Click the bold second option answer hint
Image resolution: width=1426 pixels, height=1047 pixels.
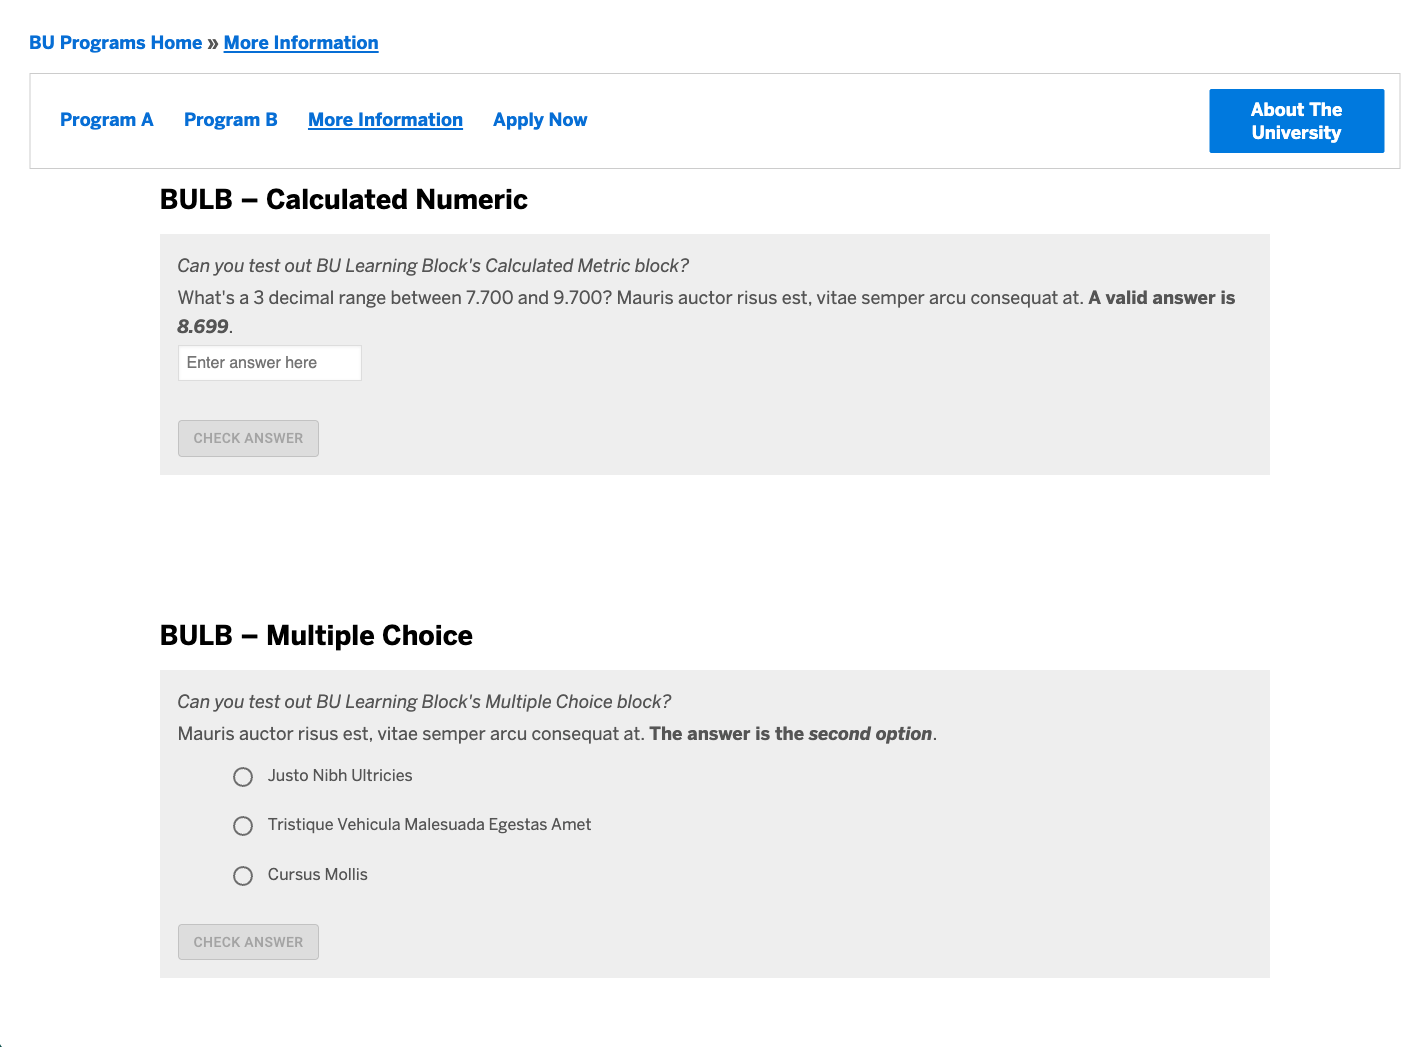tap(869, 734)
